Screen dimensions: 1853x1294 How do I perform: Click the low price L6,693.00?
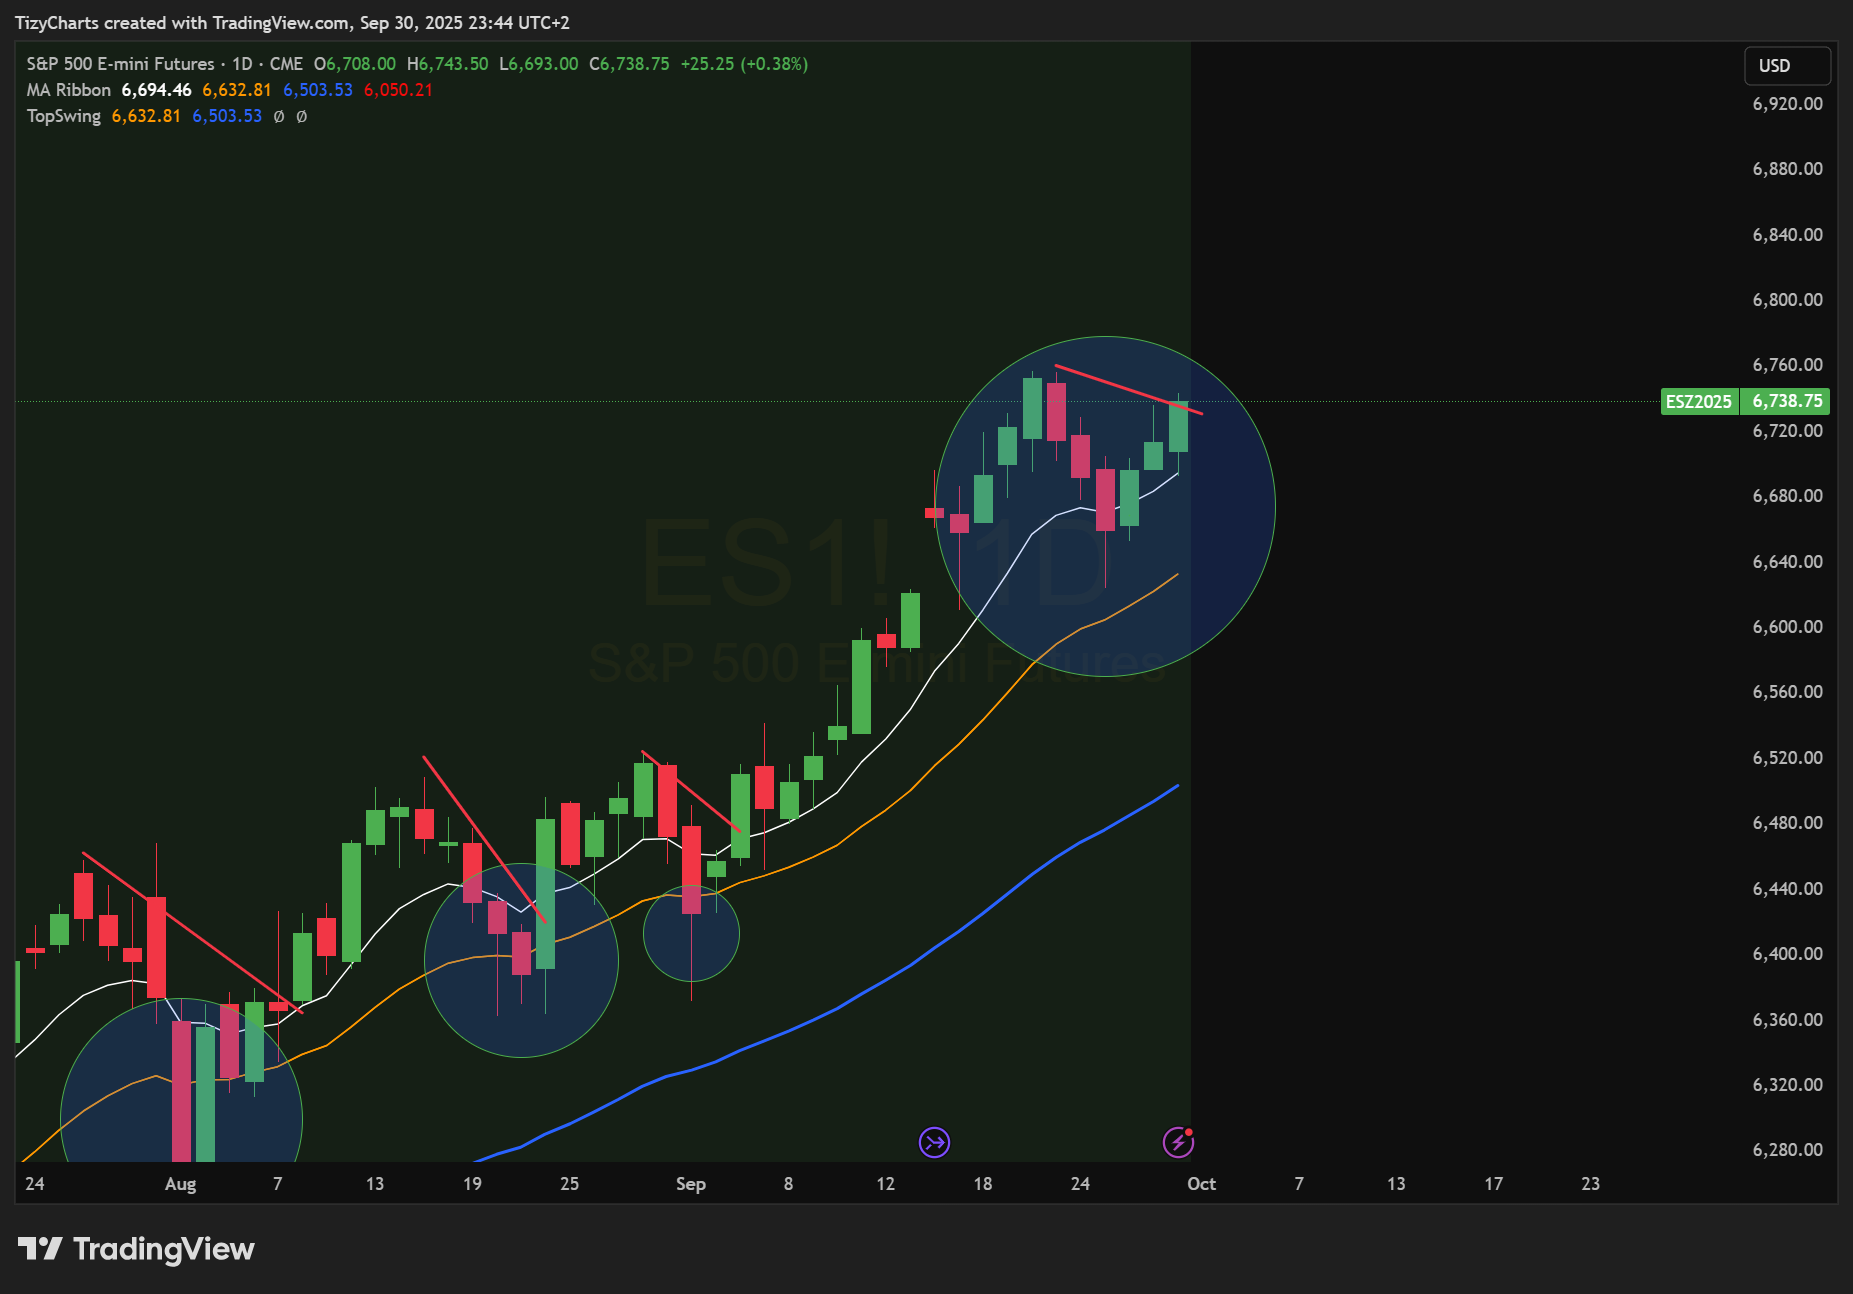(539, 64)
